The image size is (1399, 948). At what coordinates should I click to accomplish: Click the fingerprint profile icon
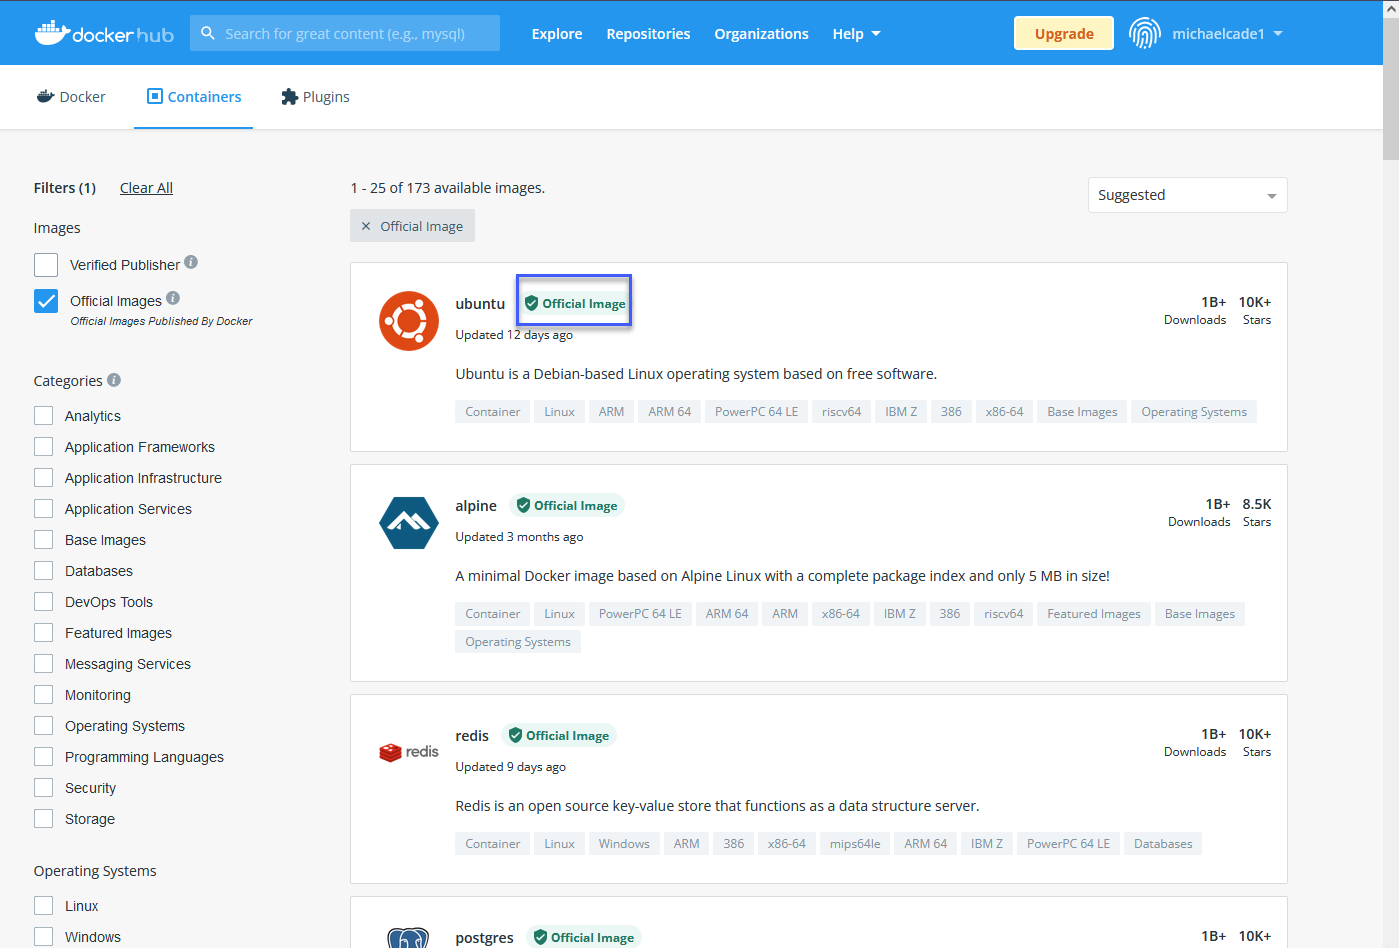(1144, 32)
